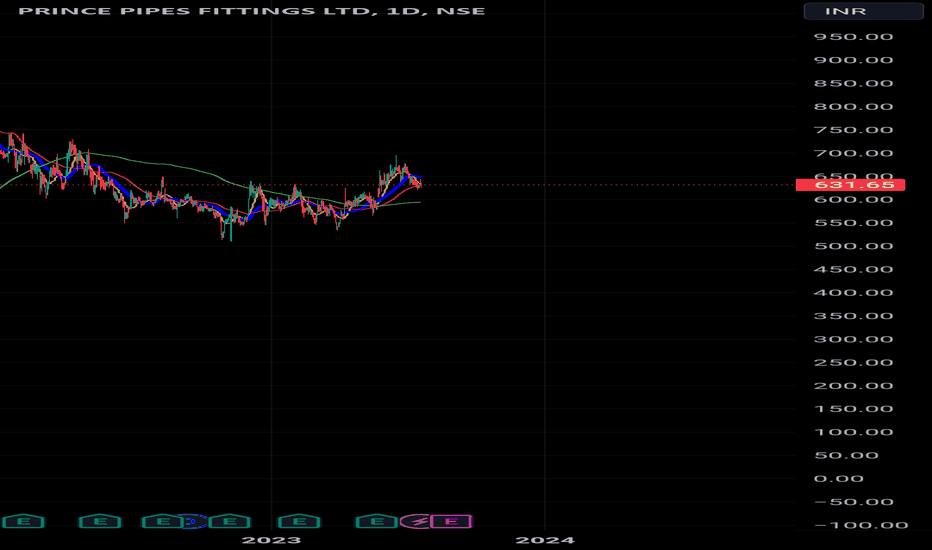Click the −100.00 price axis label
Screen dimensions: 932x550
tap(859, 525)
